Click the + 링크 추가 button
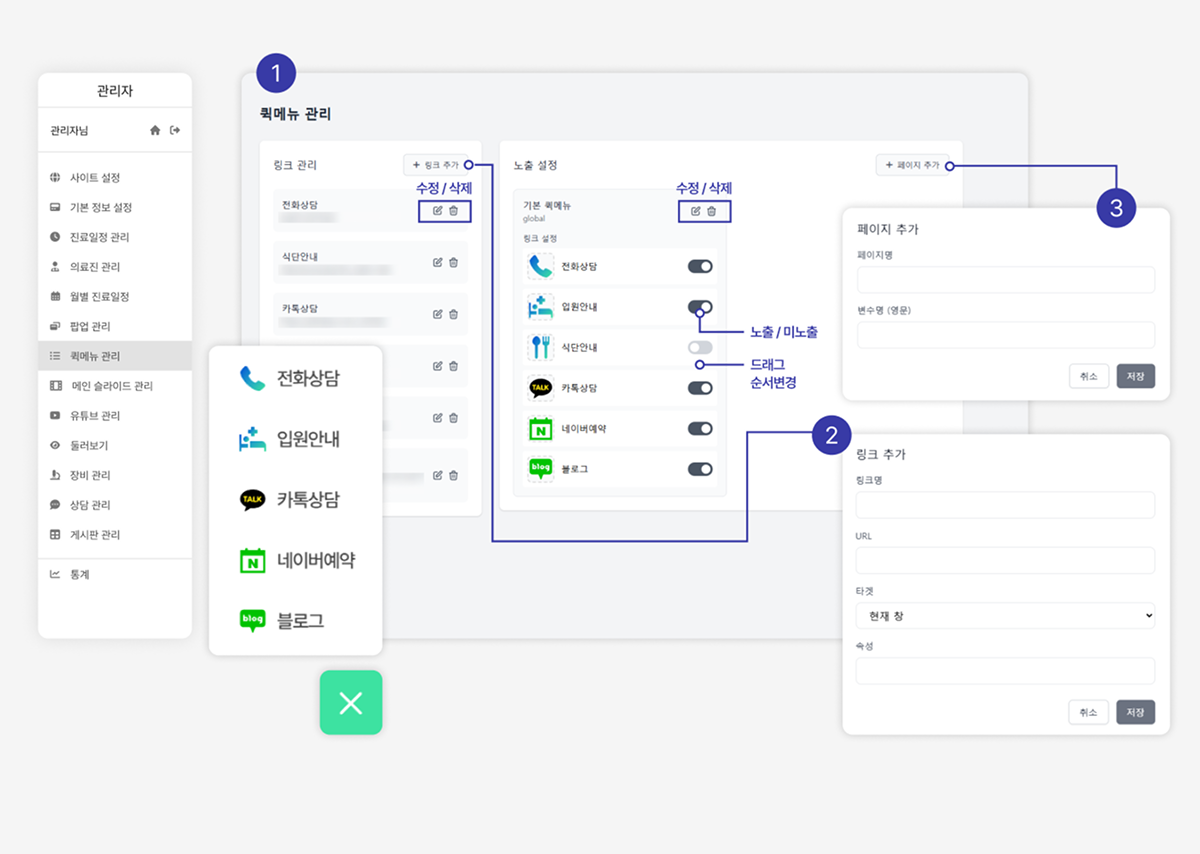The image size is (1200, 854). pos(436,164)
